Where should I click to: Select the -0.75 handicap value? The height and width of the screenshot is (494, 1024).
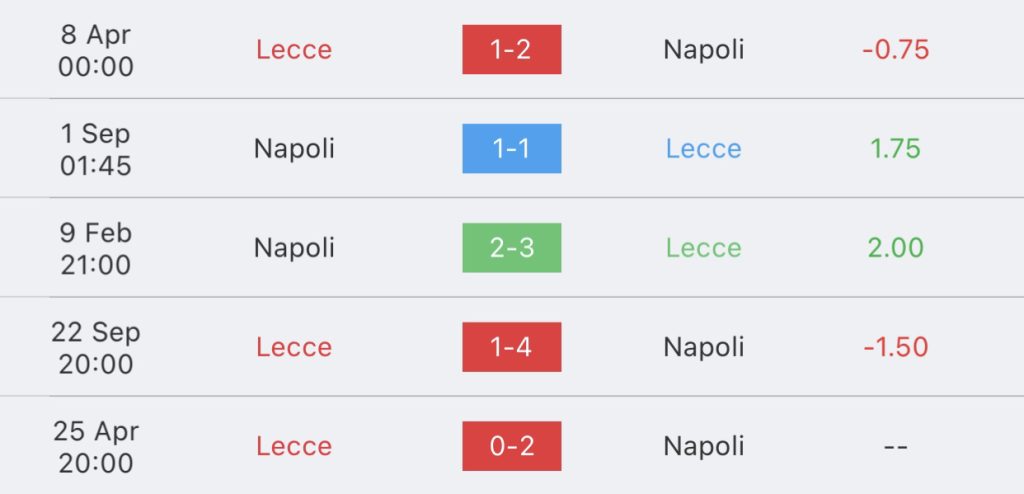pyautogui.click(x=895, y=50)
